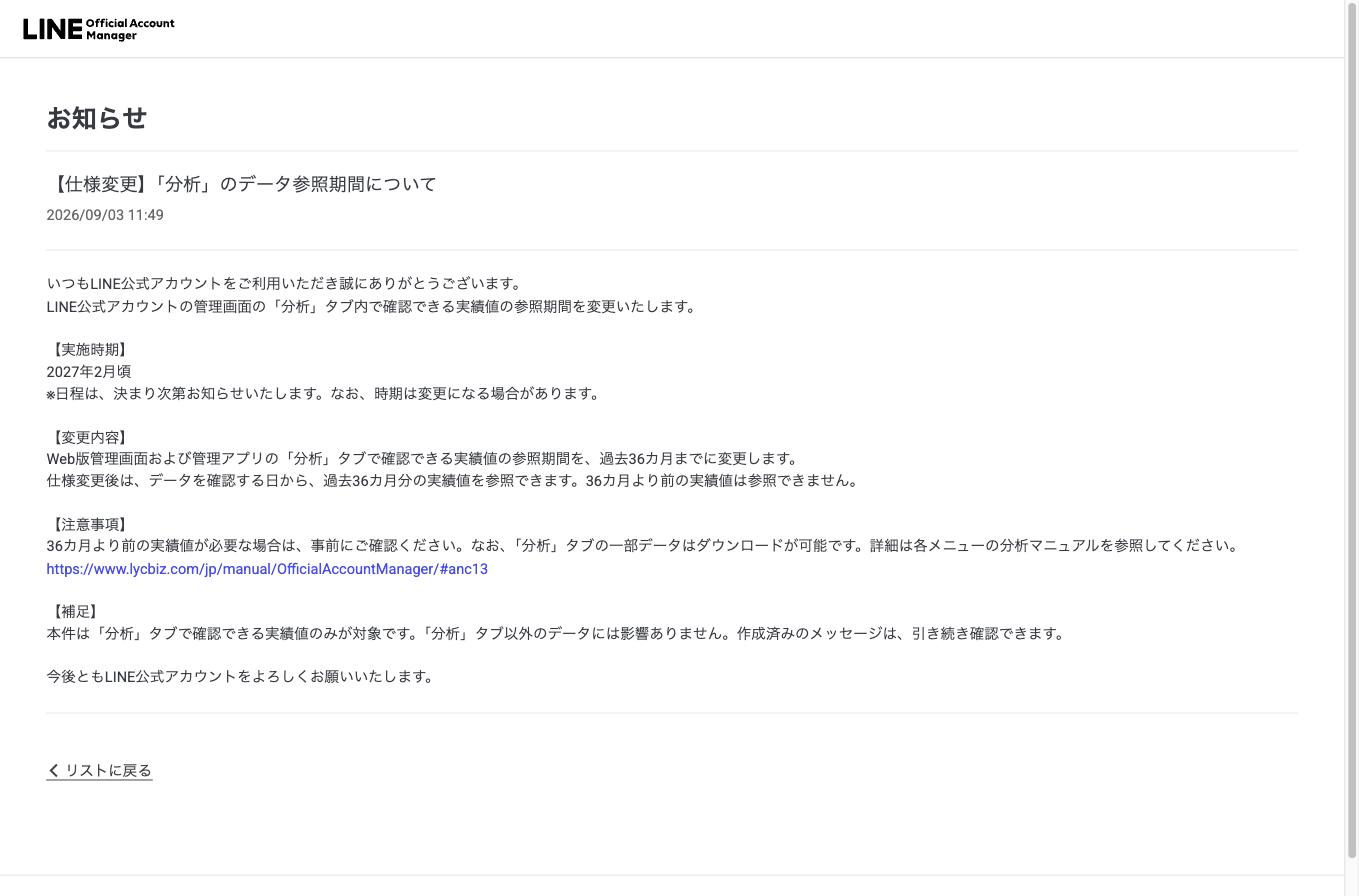Click the 【実施時期】 section heading
Viewport: 1359px width, 896px height.
(x=89, y=350)
